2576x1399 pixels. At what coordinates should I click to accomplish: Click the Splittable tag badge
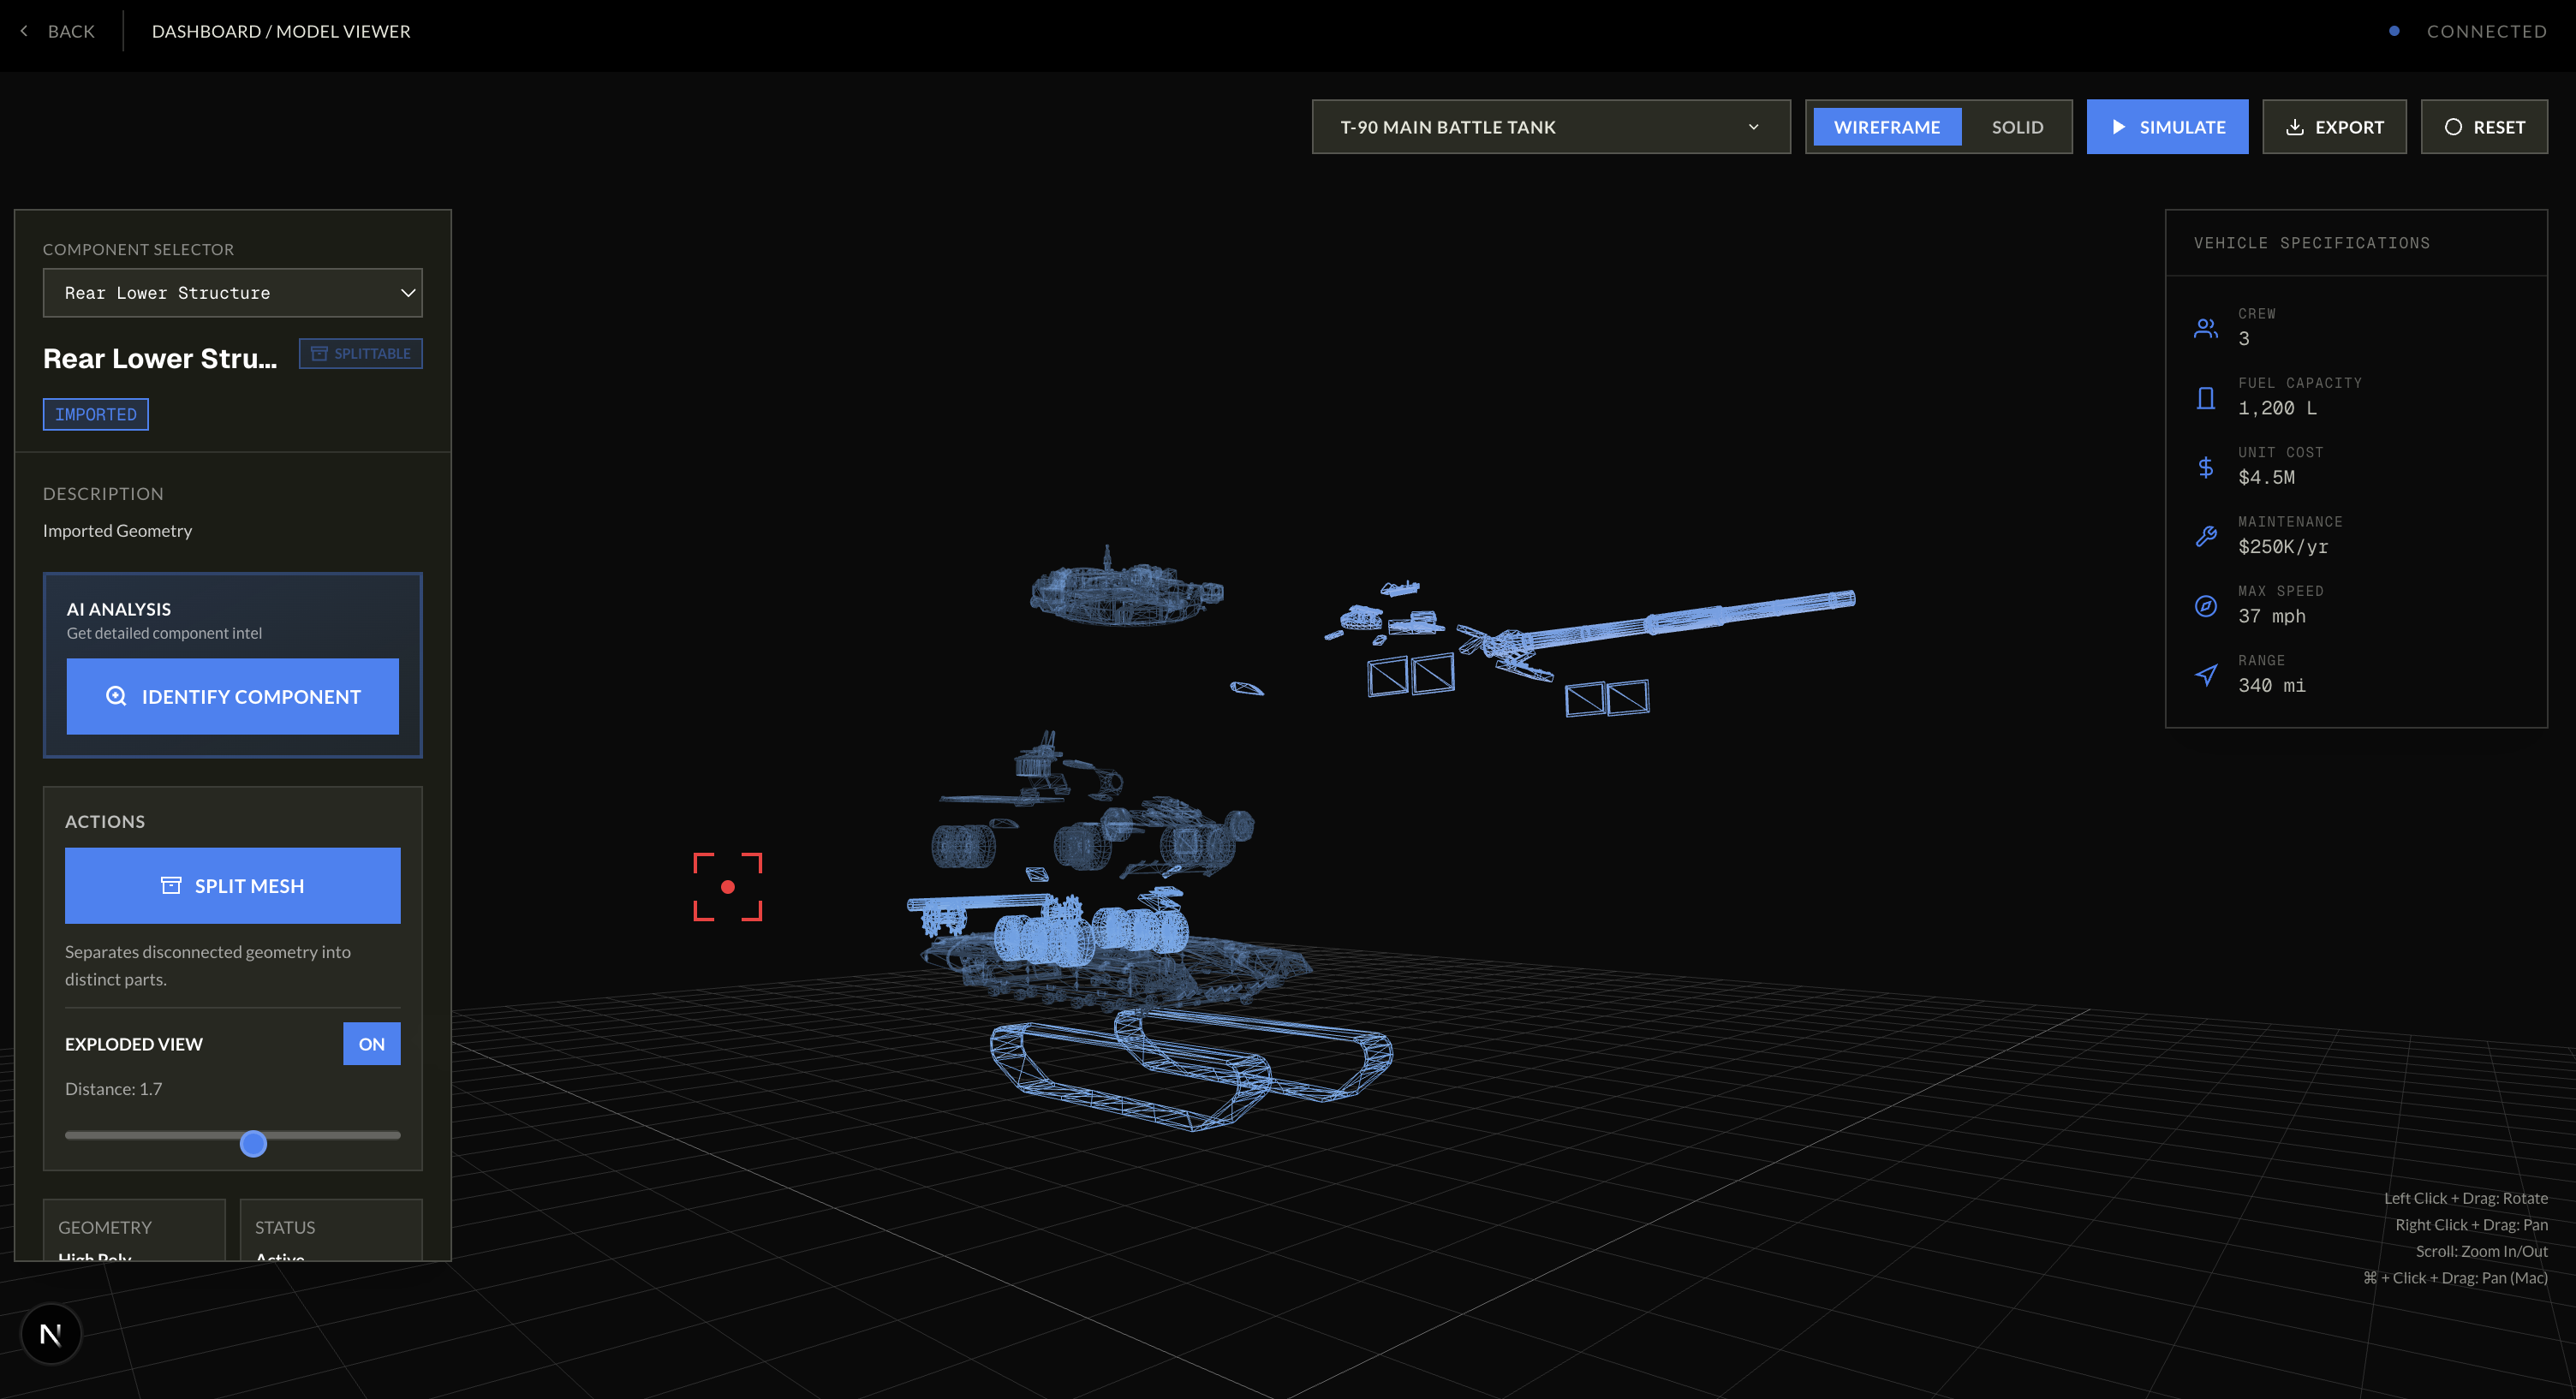click(361, 354)
